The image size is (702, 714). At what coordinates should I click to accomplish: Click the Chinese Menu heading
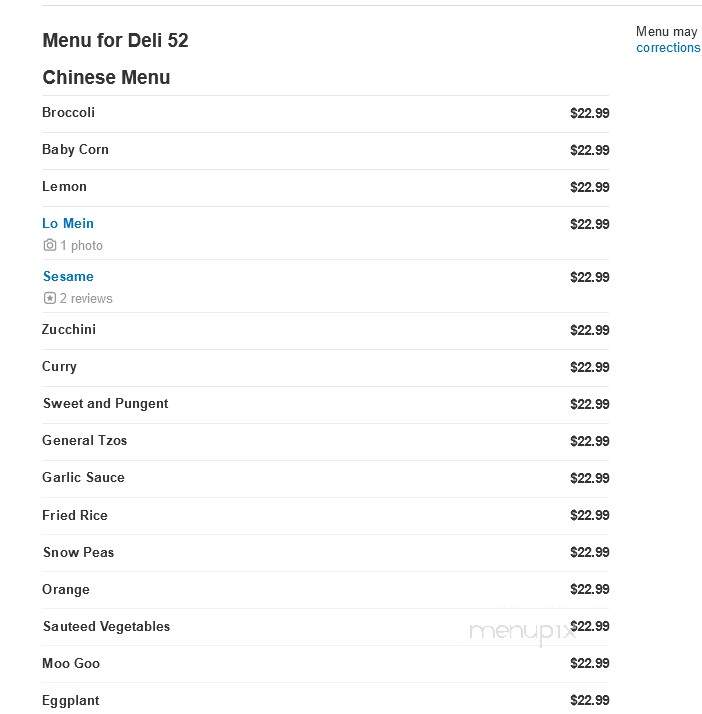[106, 77]
